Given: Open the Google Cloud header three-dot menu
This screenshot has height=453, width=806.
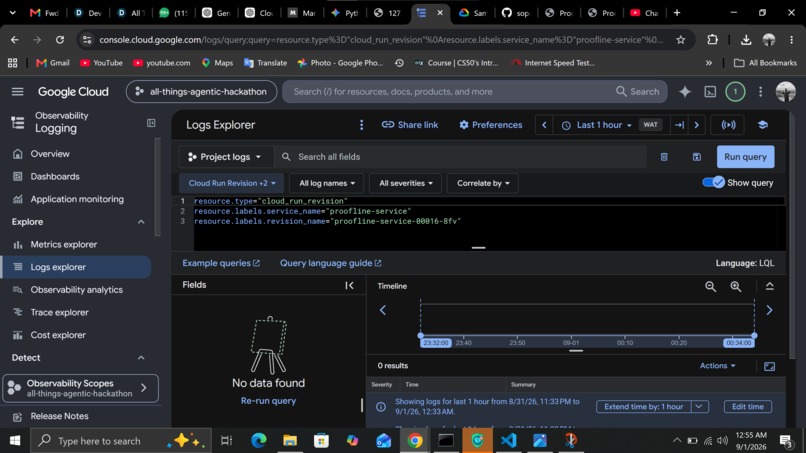Looking at the screenshot, I should tap(760, 92).
